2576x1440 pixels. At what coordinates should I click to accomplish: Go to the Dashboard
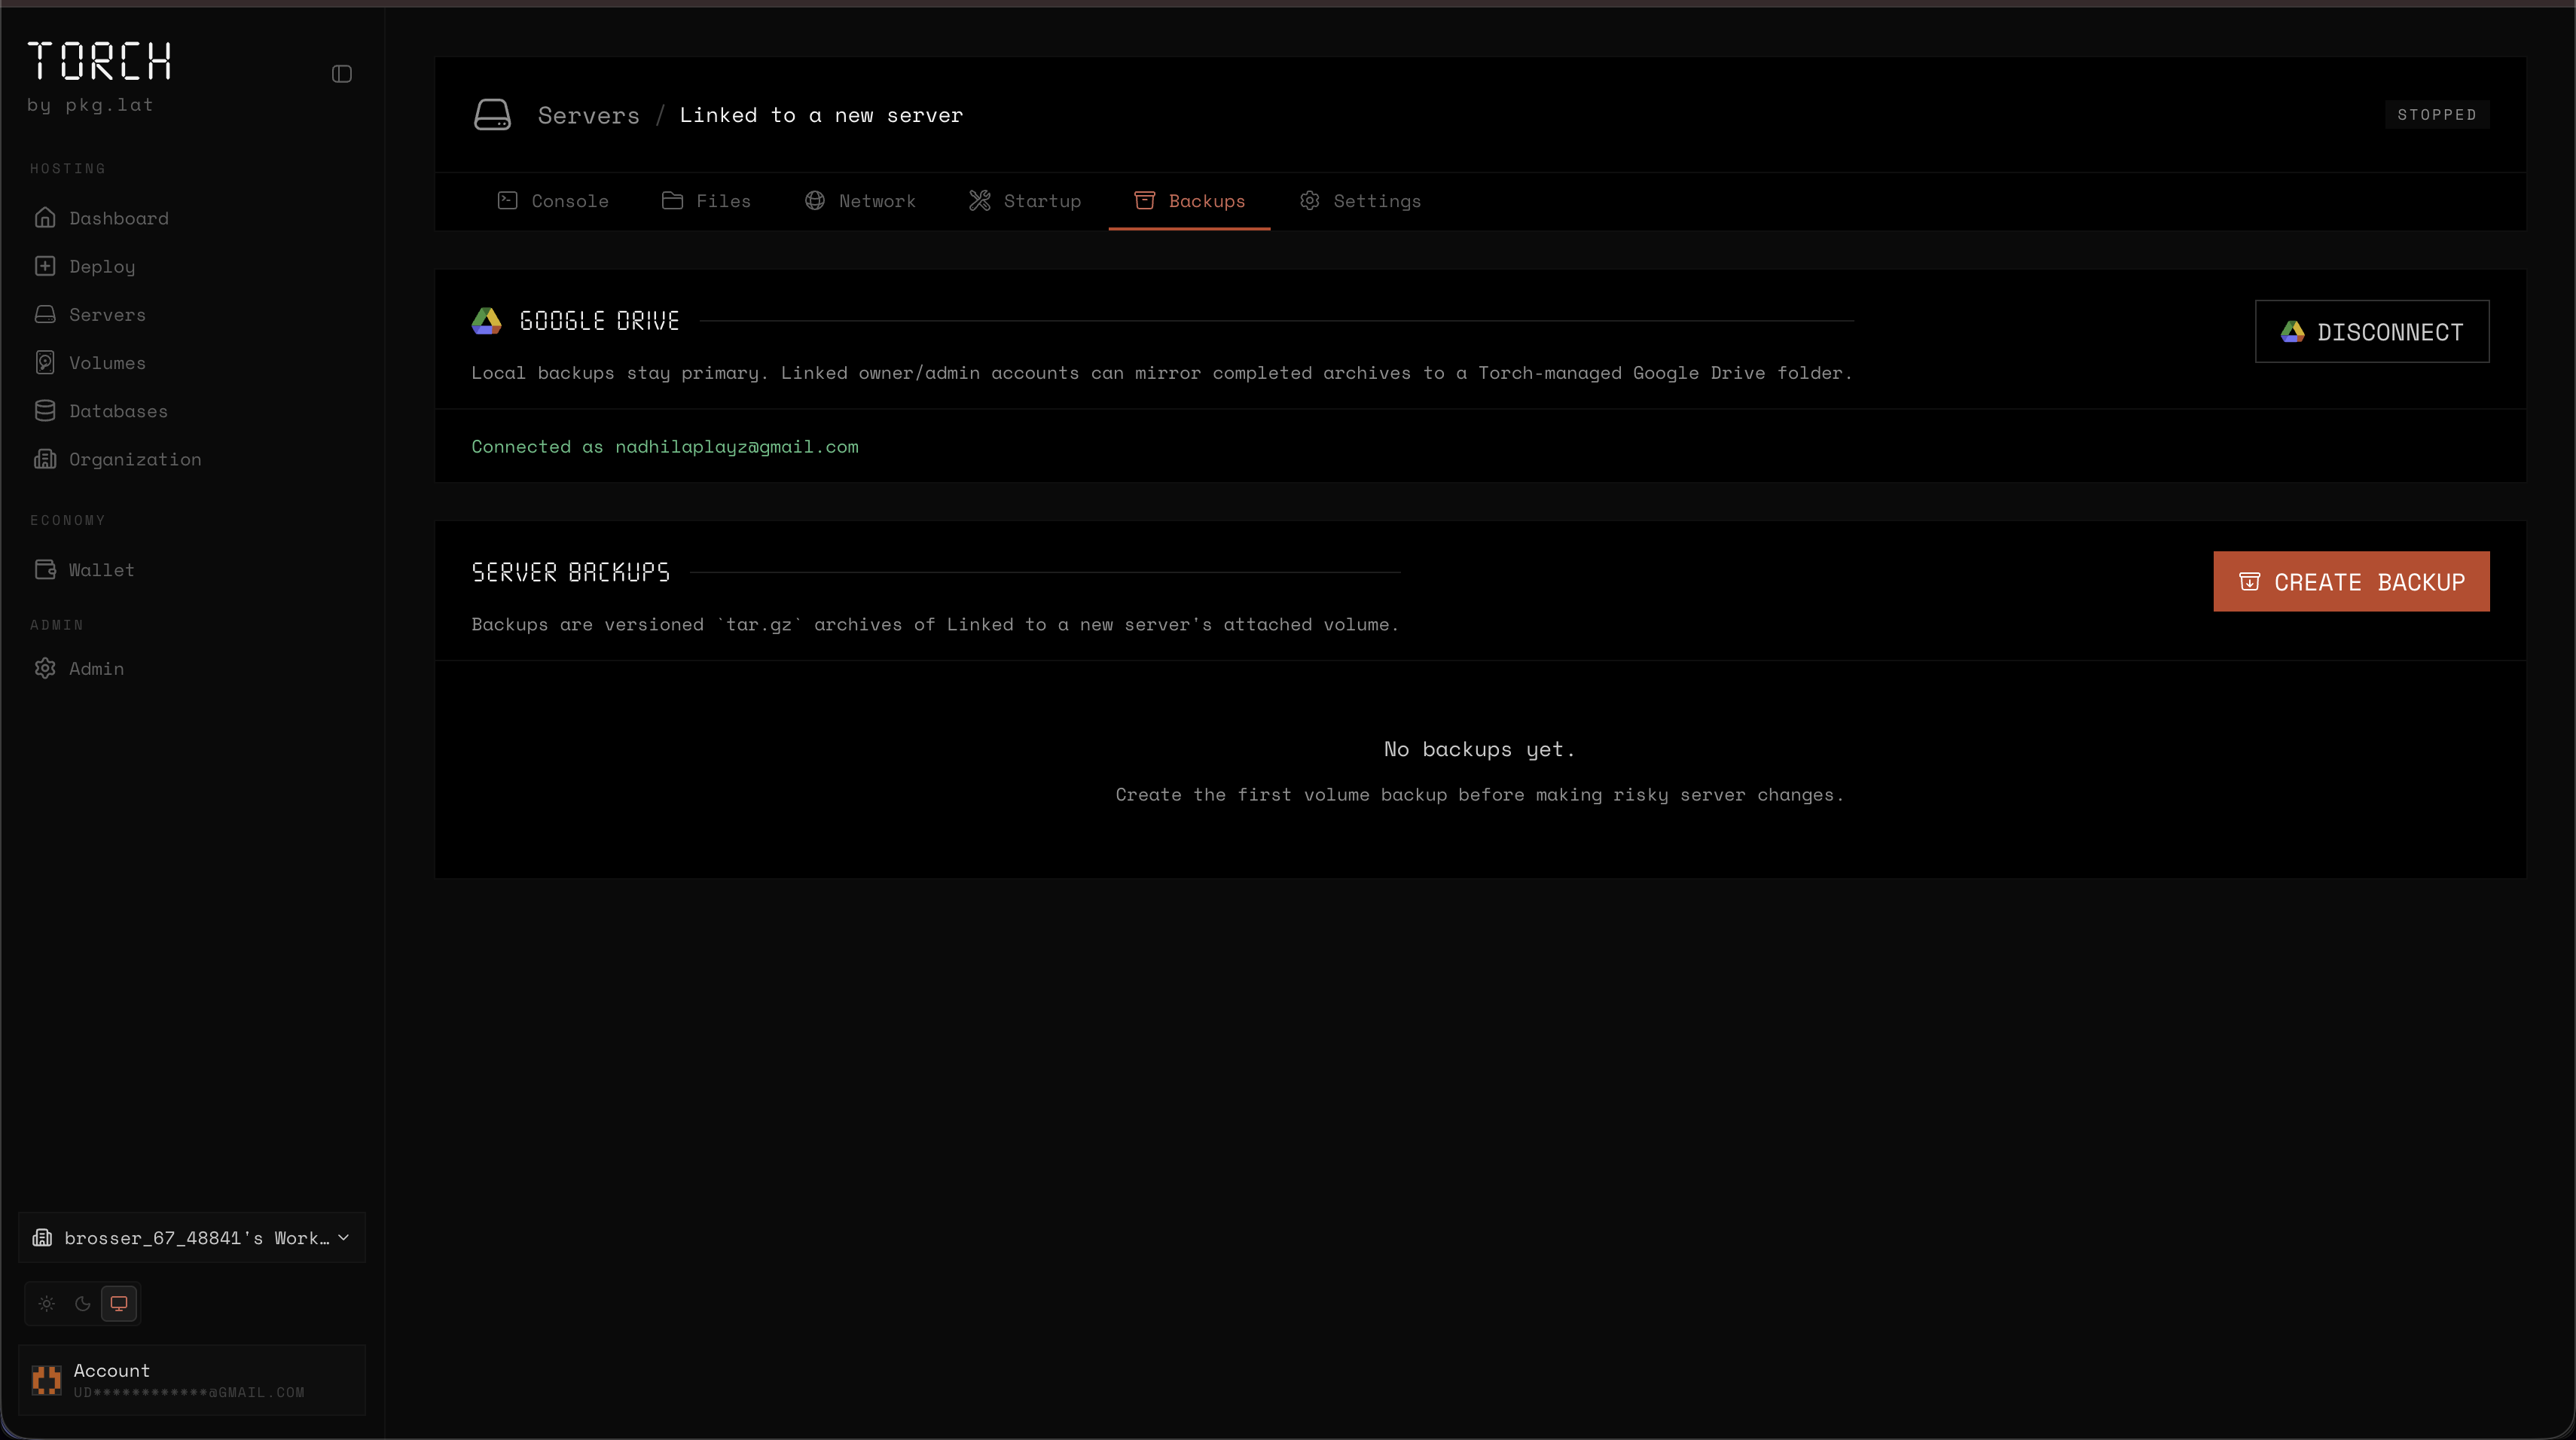pos(118,218)
